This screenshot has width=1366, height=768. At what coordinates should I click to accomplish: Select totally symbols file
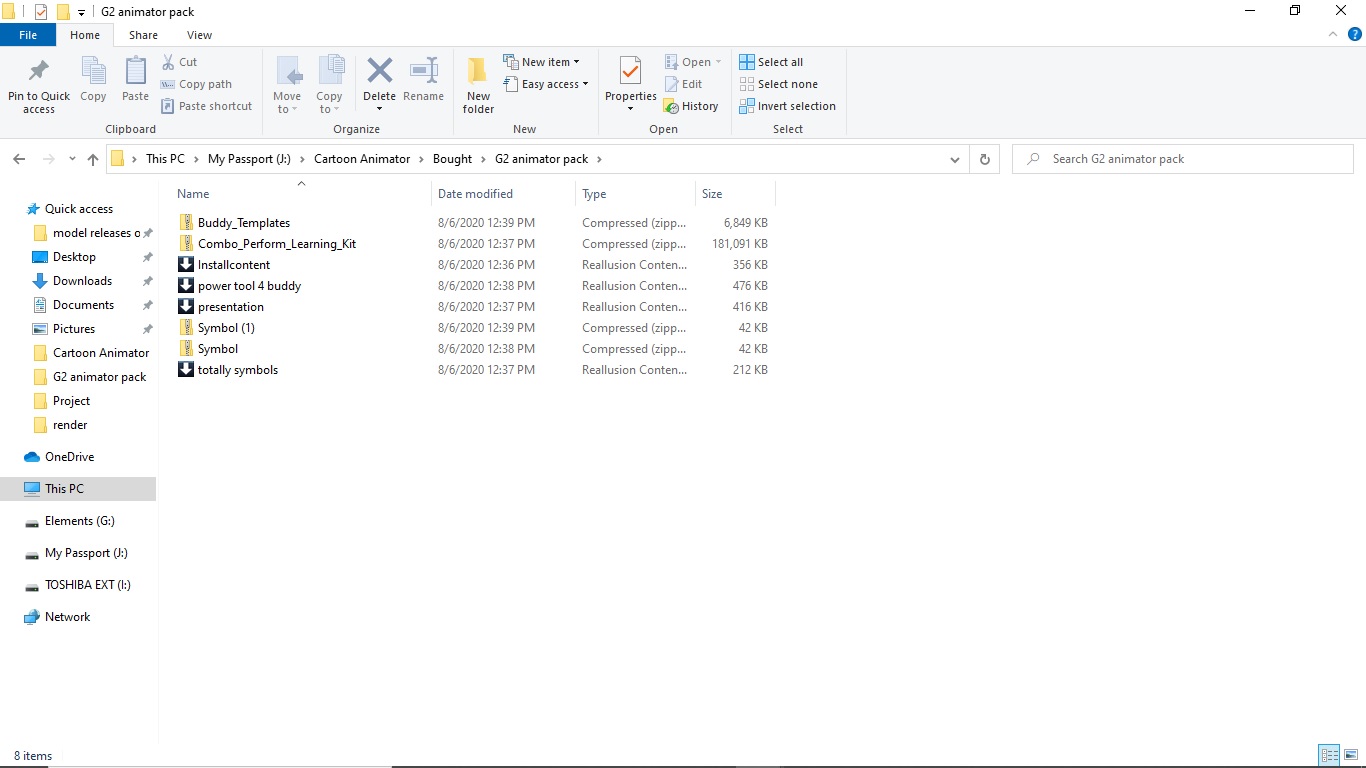(x=238, y=370)
